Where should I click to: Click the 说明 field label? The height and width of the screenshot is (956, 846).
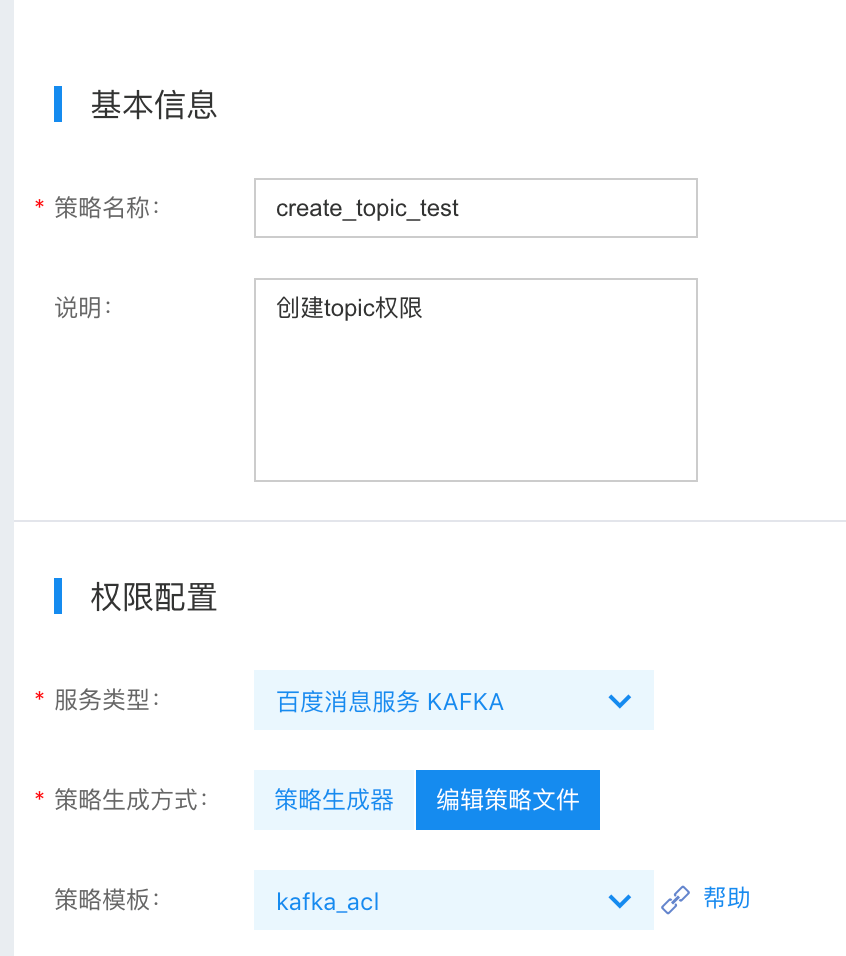(x=82, y=307)
